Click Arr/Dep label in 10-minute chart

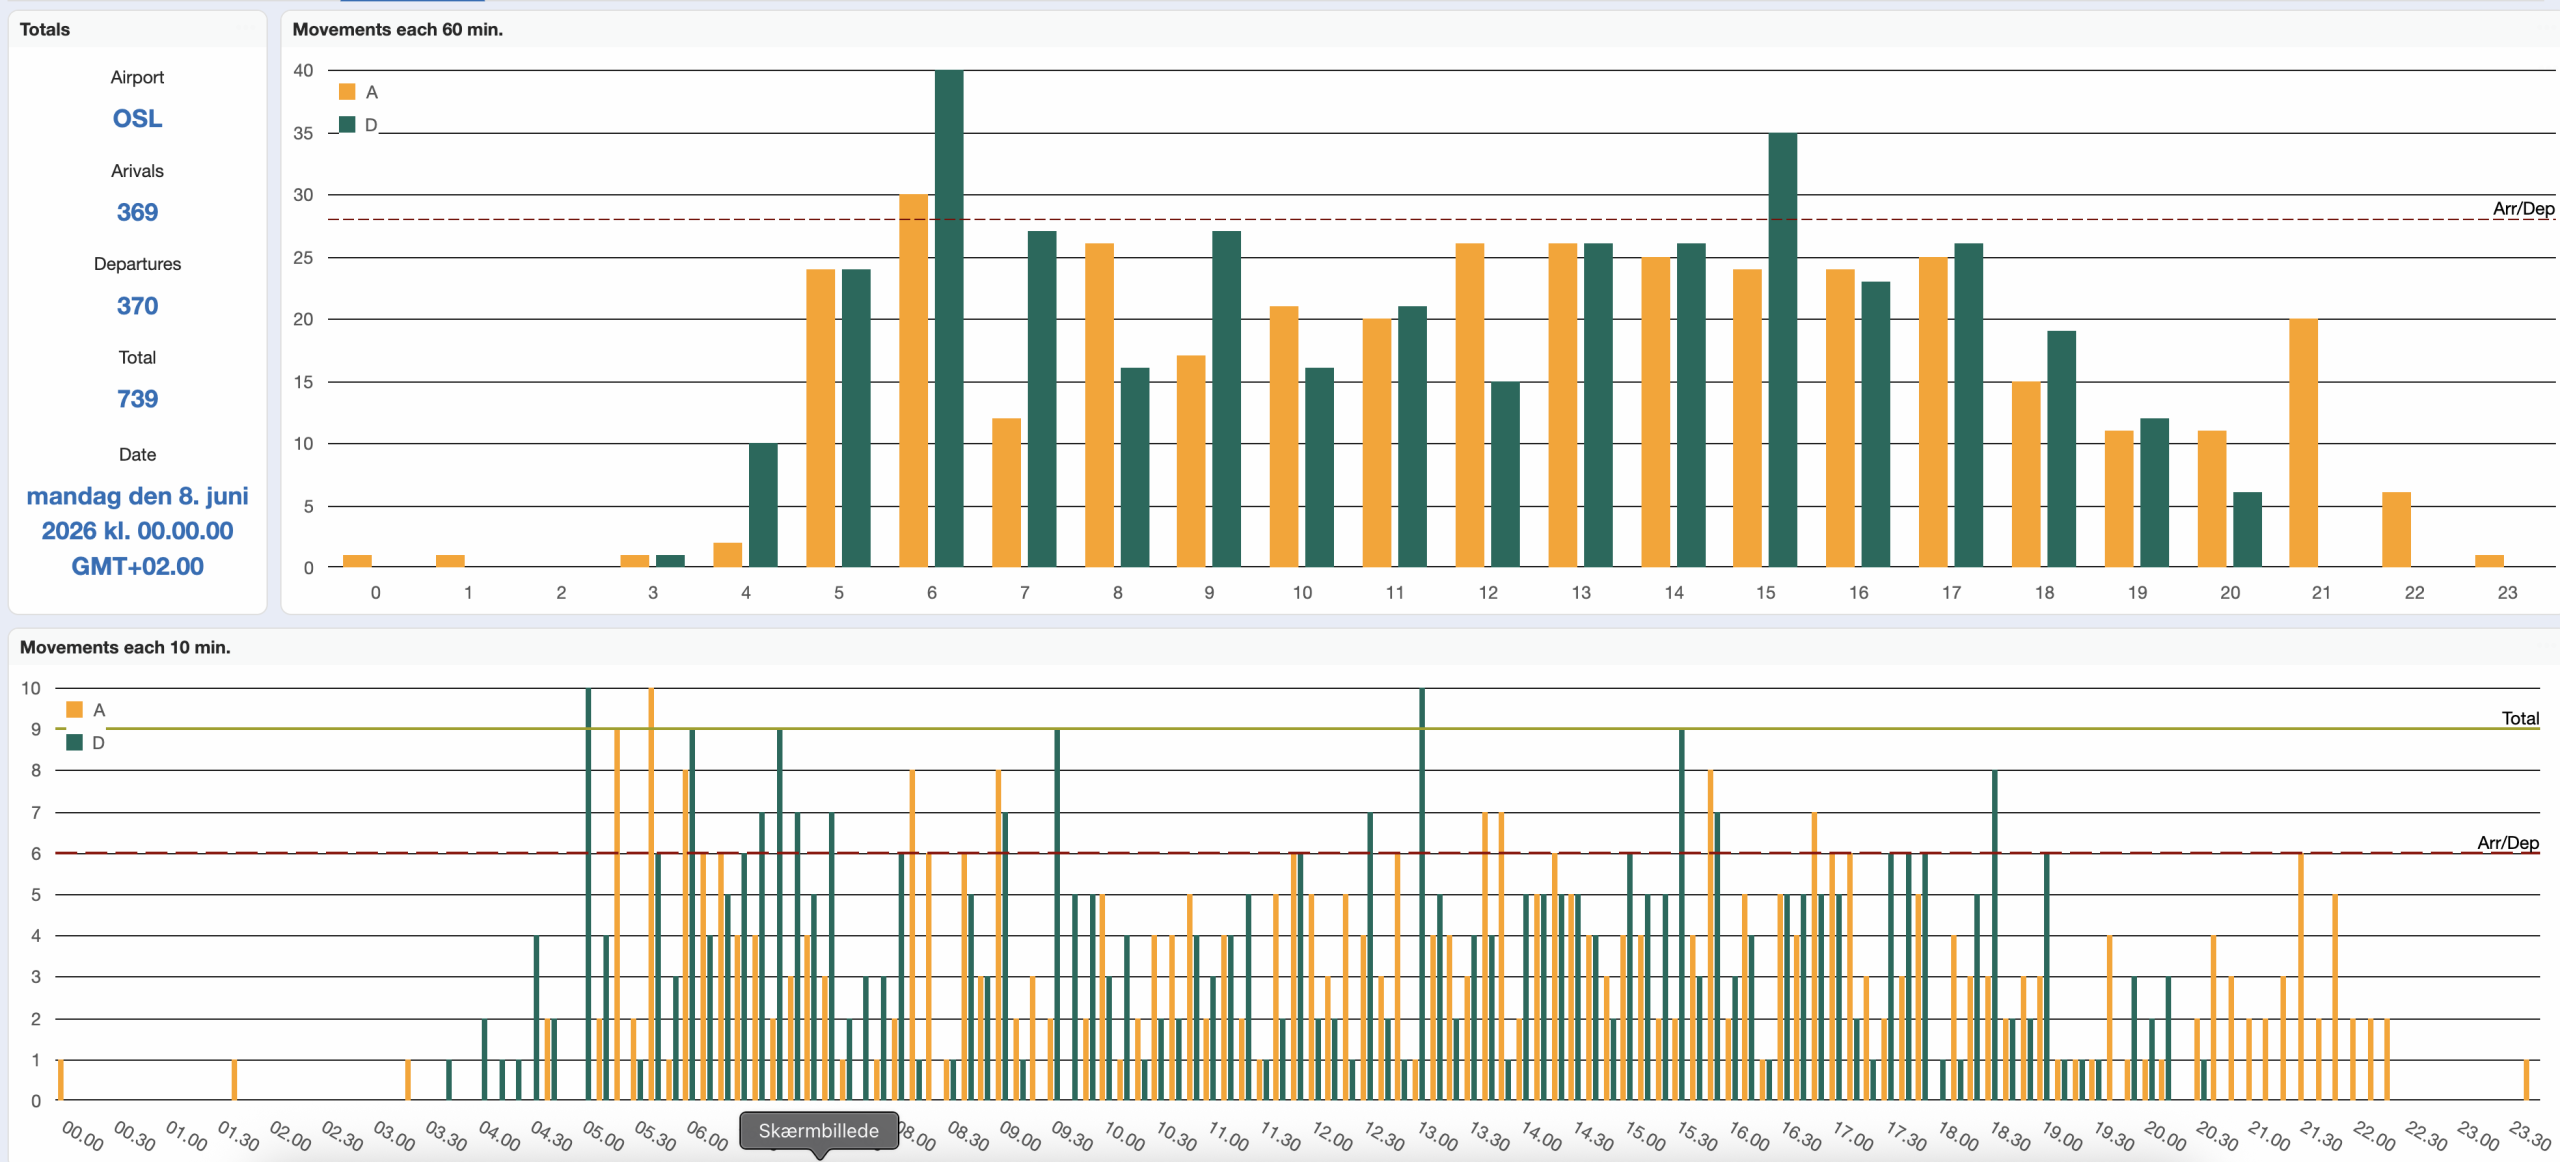pos(2507,843)
